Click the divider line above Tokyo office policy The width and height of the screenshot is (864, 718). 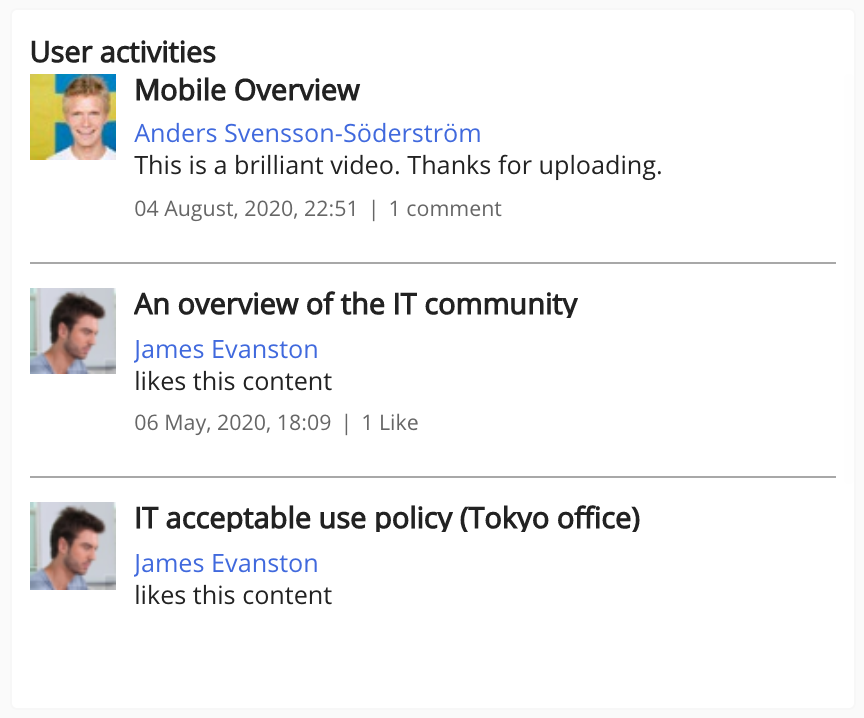coord(432,477)
